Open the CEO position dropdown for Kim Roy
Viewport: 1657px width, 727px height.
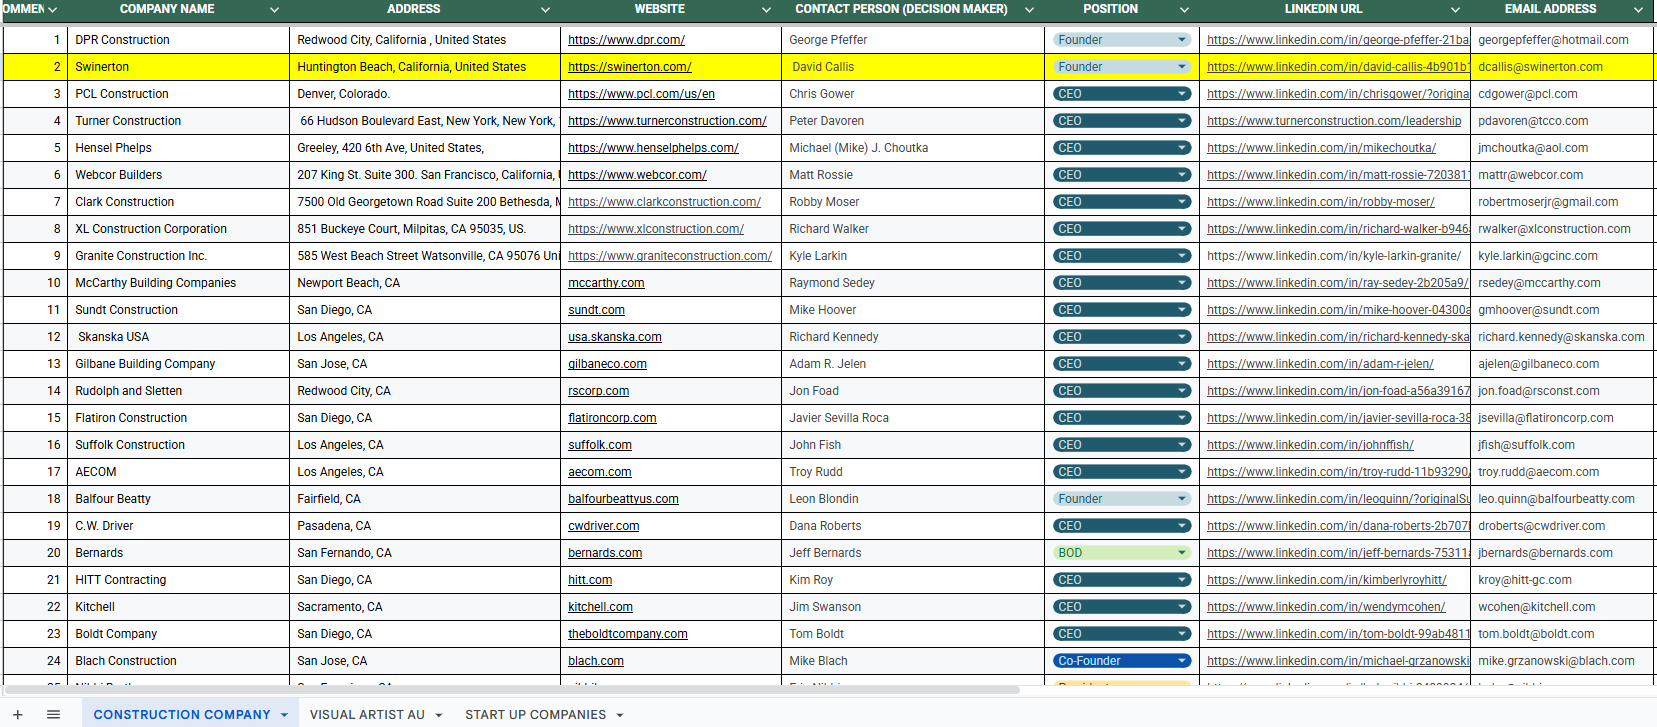click(x=1182, y=580)
